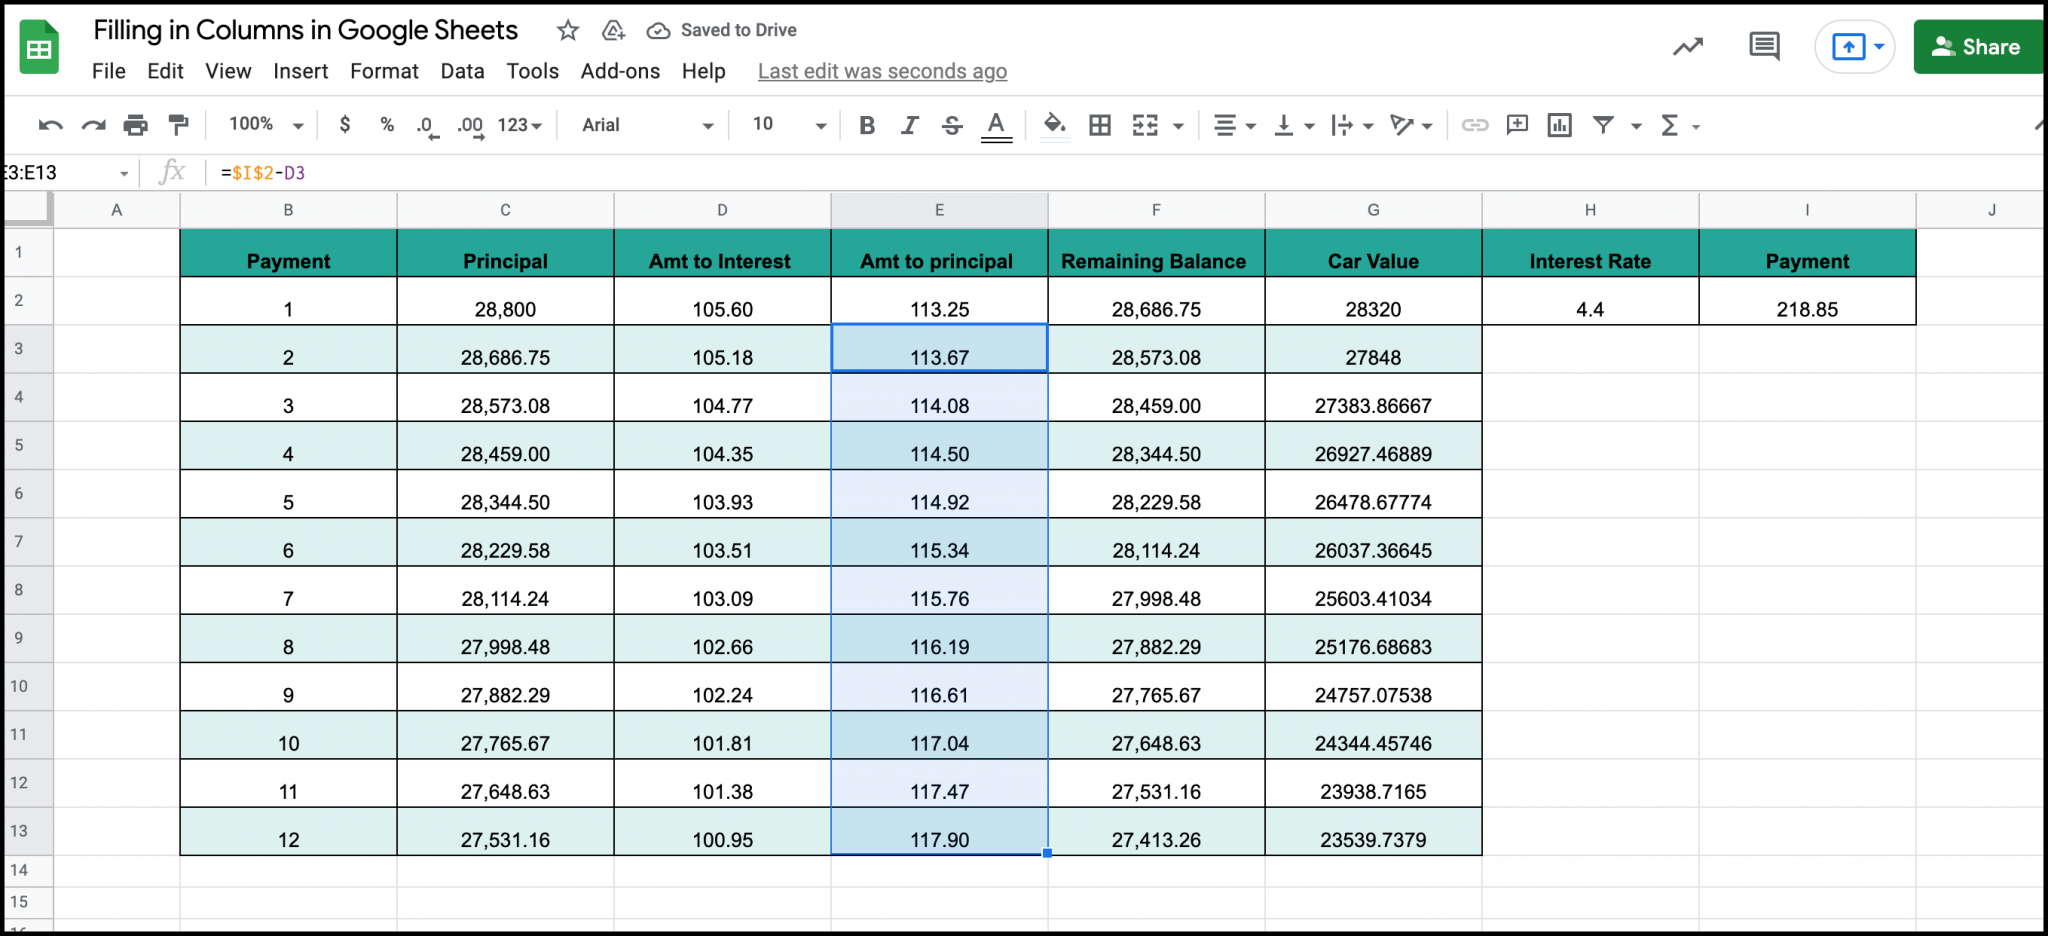Open the font family dropdown

click(x=643, y=125)
